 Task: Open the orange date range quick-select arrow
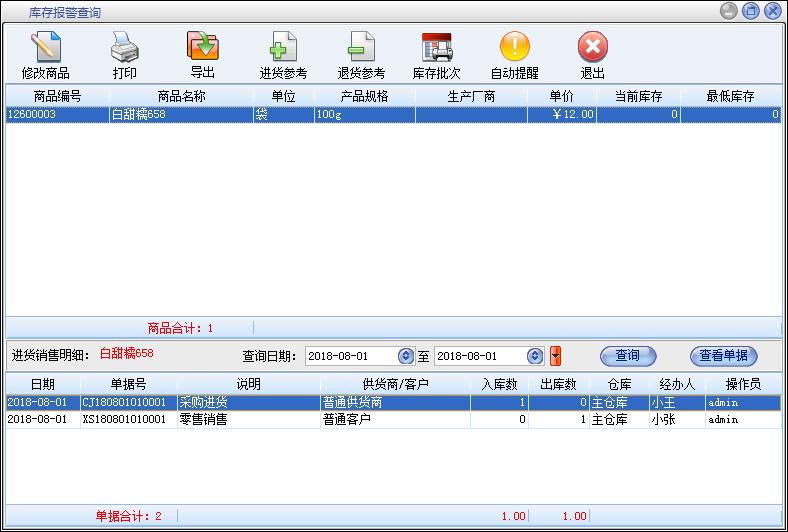(556, 356)
